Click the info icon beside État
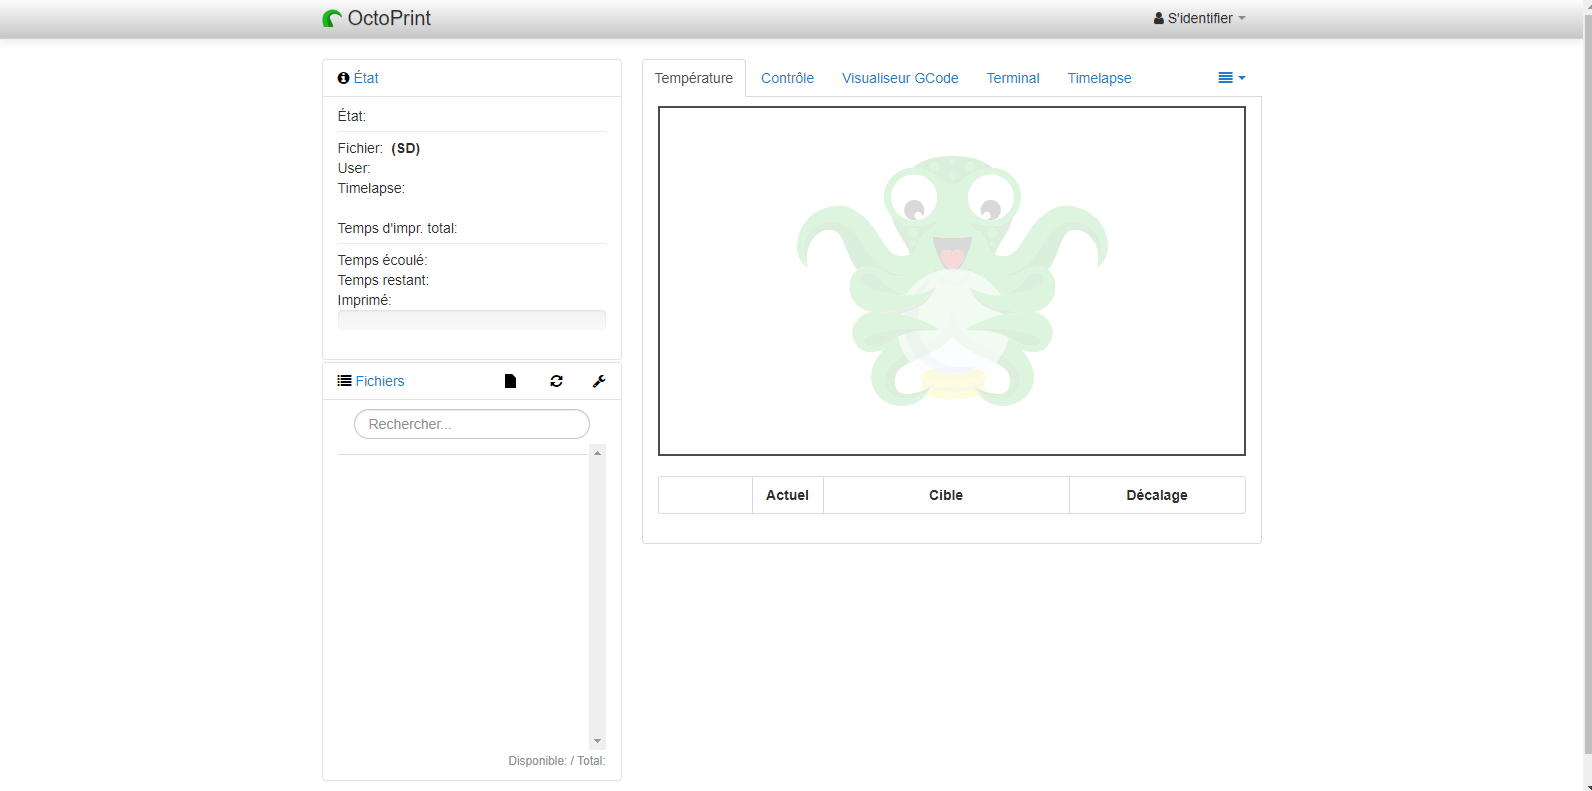 tap(343, 78)
